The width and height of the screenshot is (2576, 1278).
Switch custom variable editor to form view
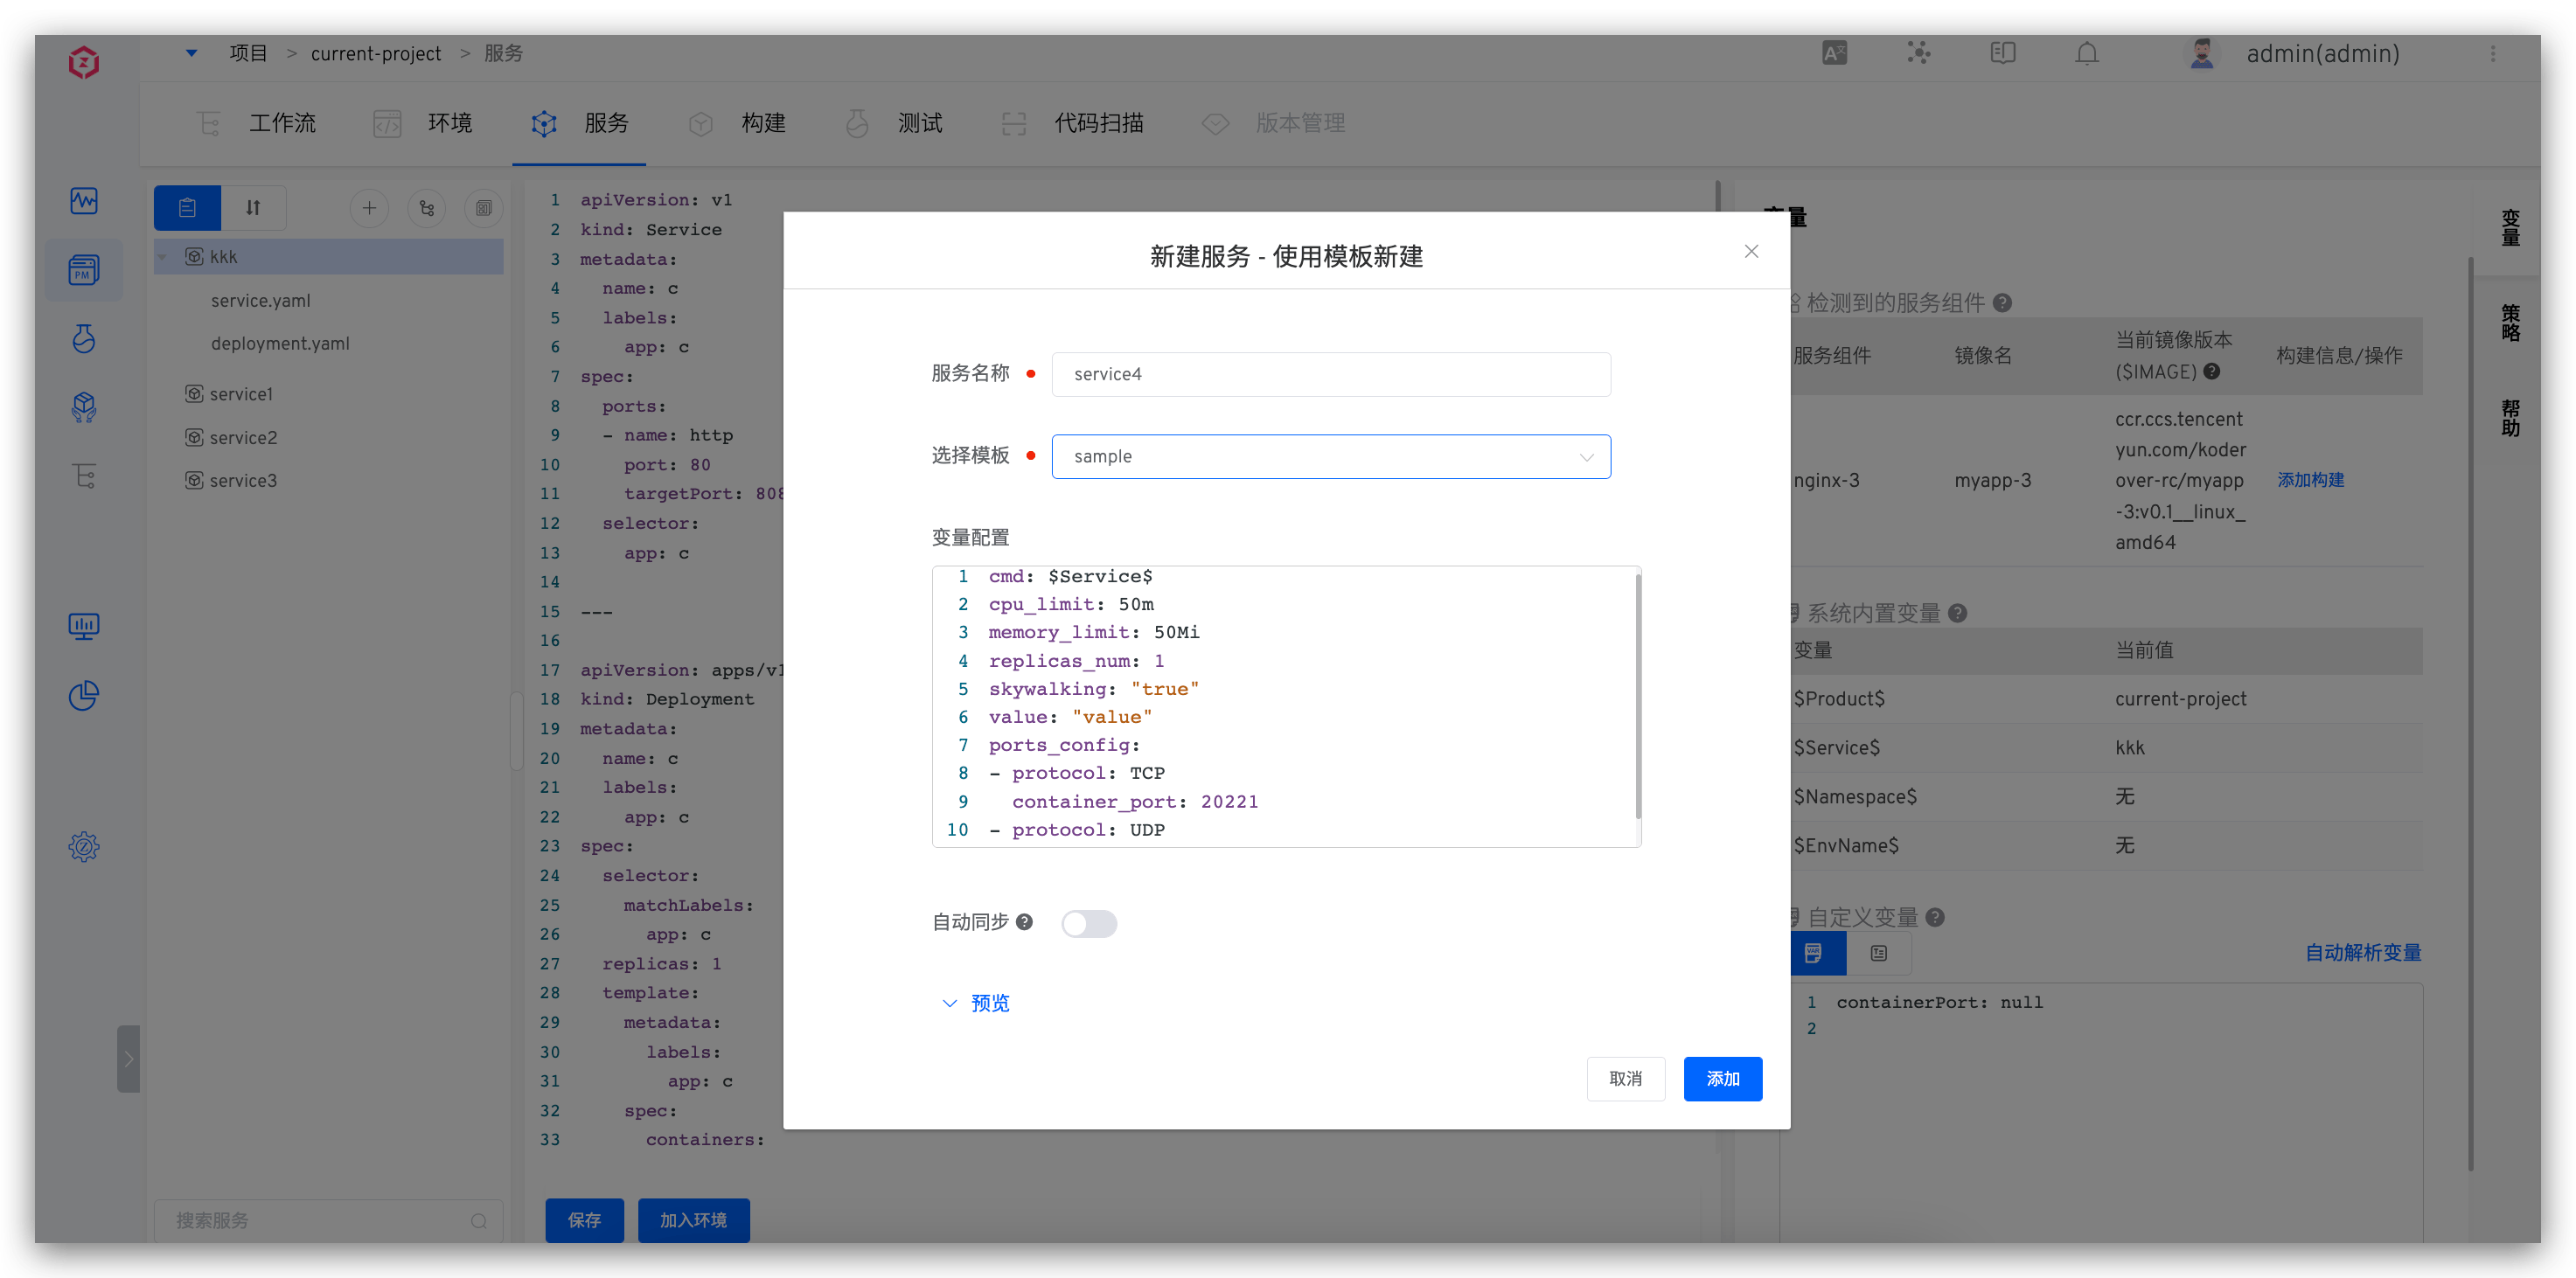(x=1879, y=953)
